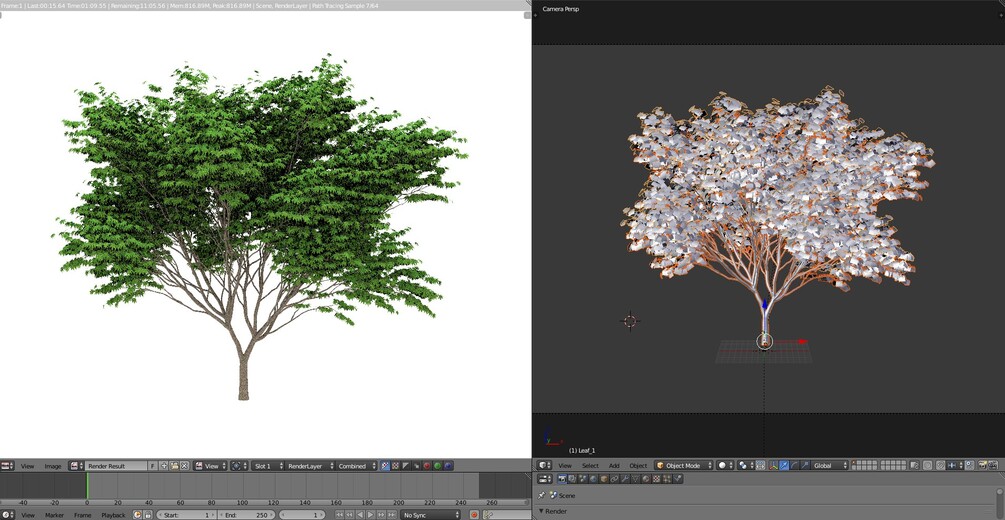Open the RenderLayer dropdown
The width and height of the screenshot is (1005, 520).
[x=310, y=466]
